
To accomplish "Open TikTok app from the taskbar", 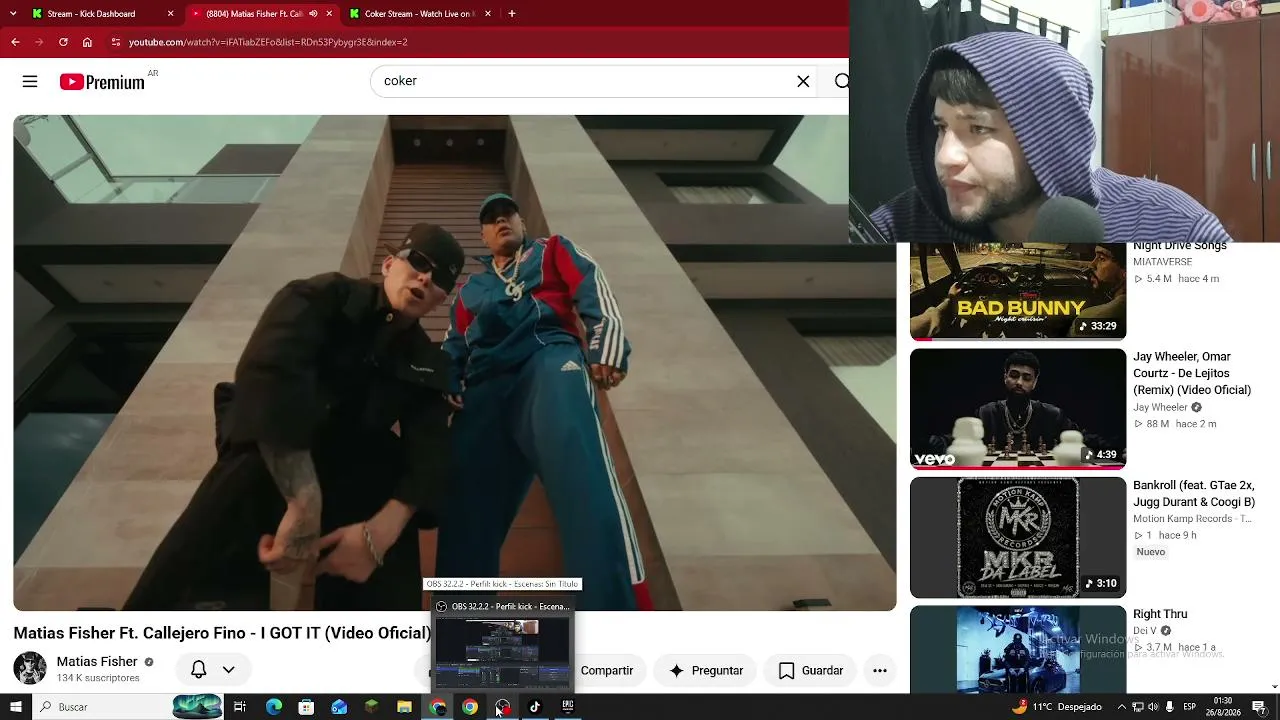I will (x=535, y=707).
